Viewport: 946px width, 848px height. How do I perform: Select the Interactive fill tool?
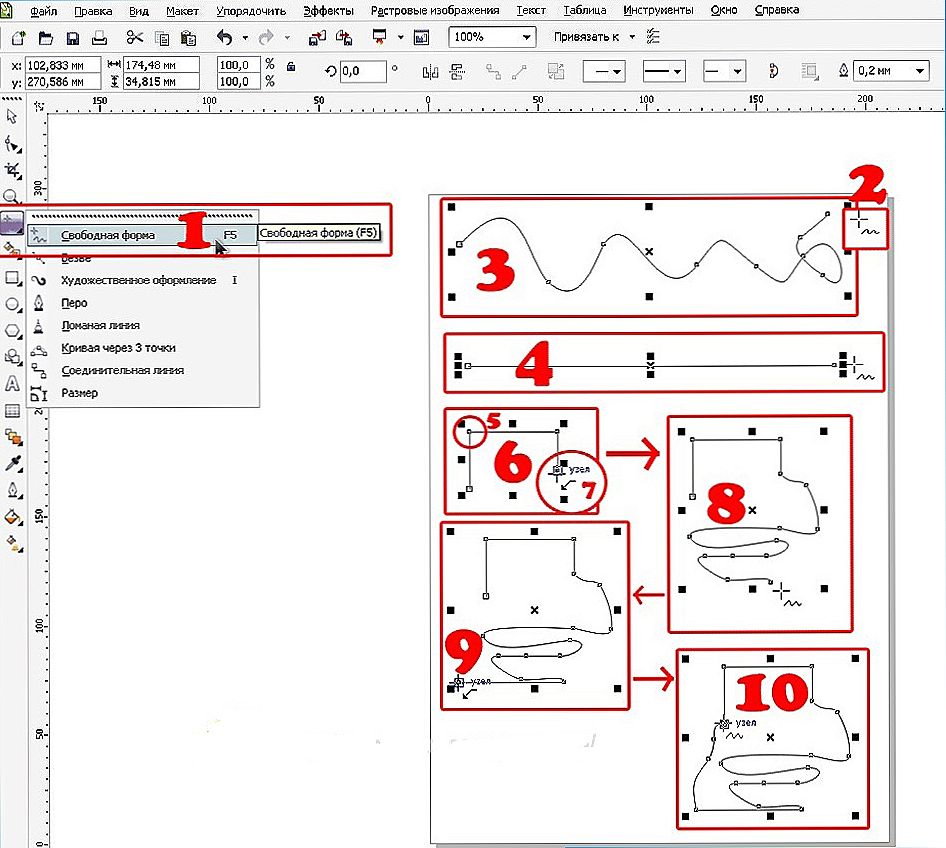(x=13, y=543)
